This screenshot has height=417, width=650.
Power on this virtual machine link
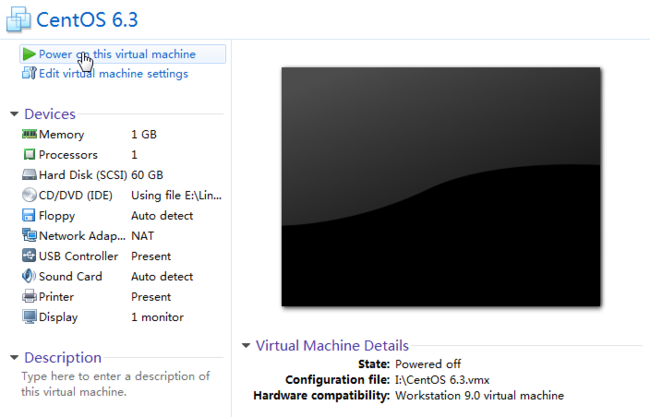117,54
